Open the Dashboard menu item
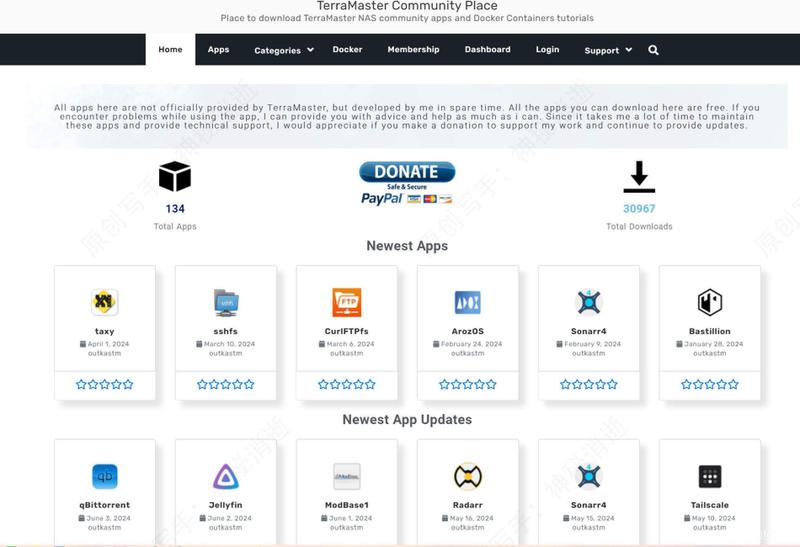 487,49
